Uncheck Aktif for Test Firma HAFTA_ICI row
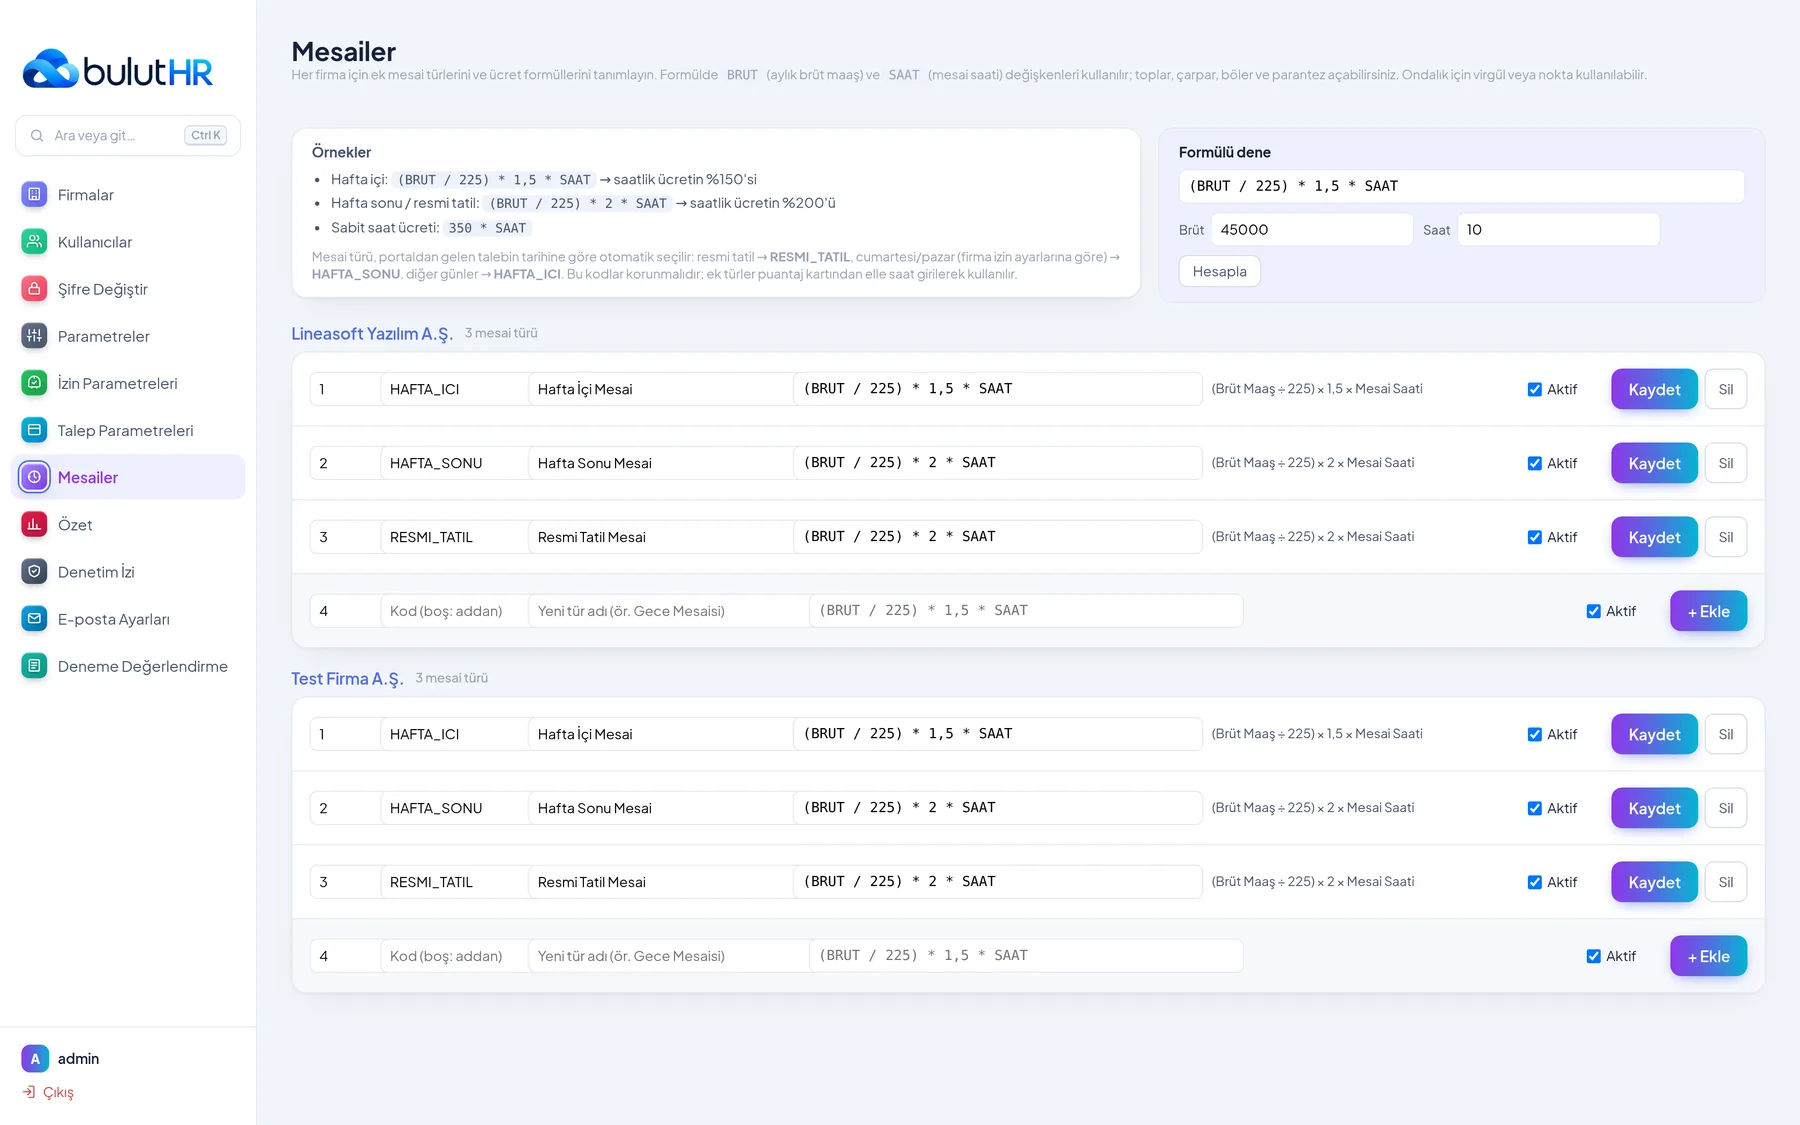1800x1125 pixels. pyautogui.click(x=1534, y=735)
